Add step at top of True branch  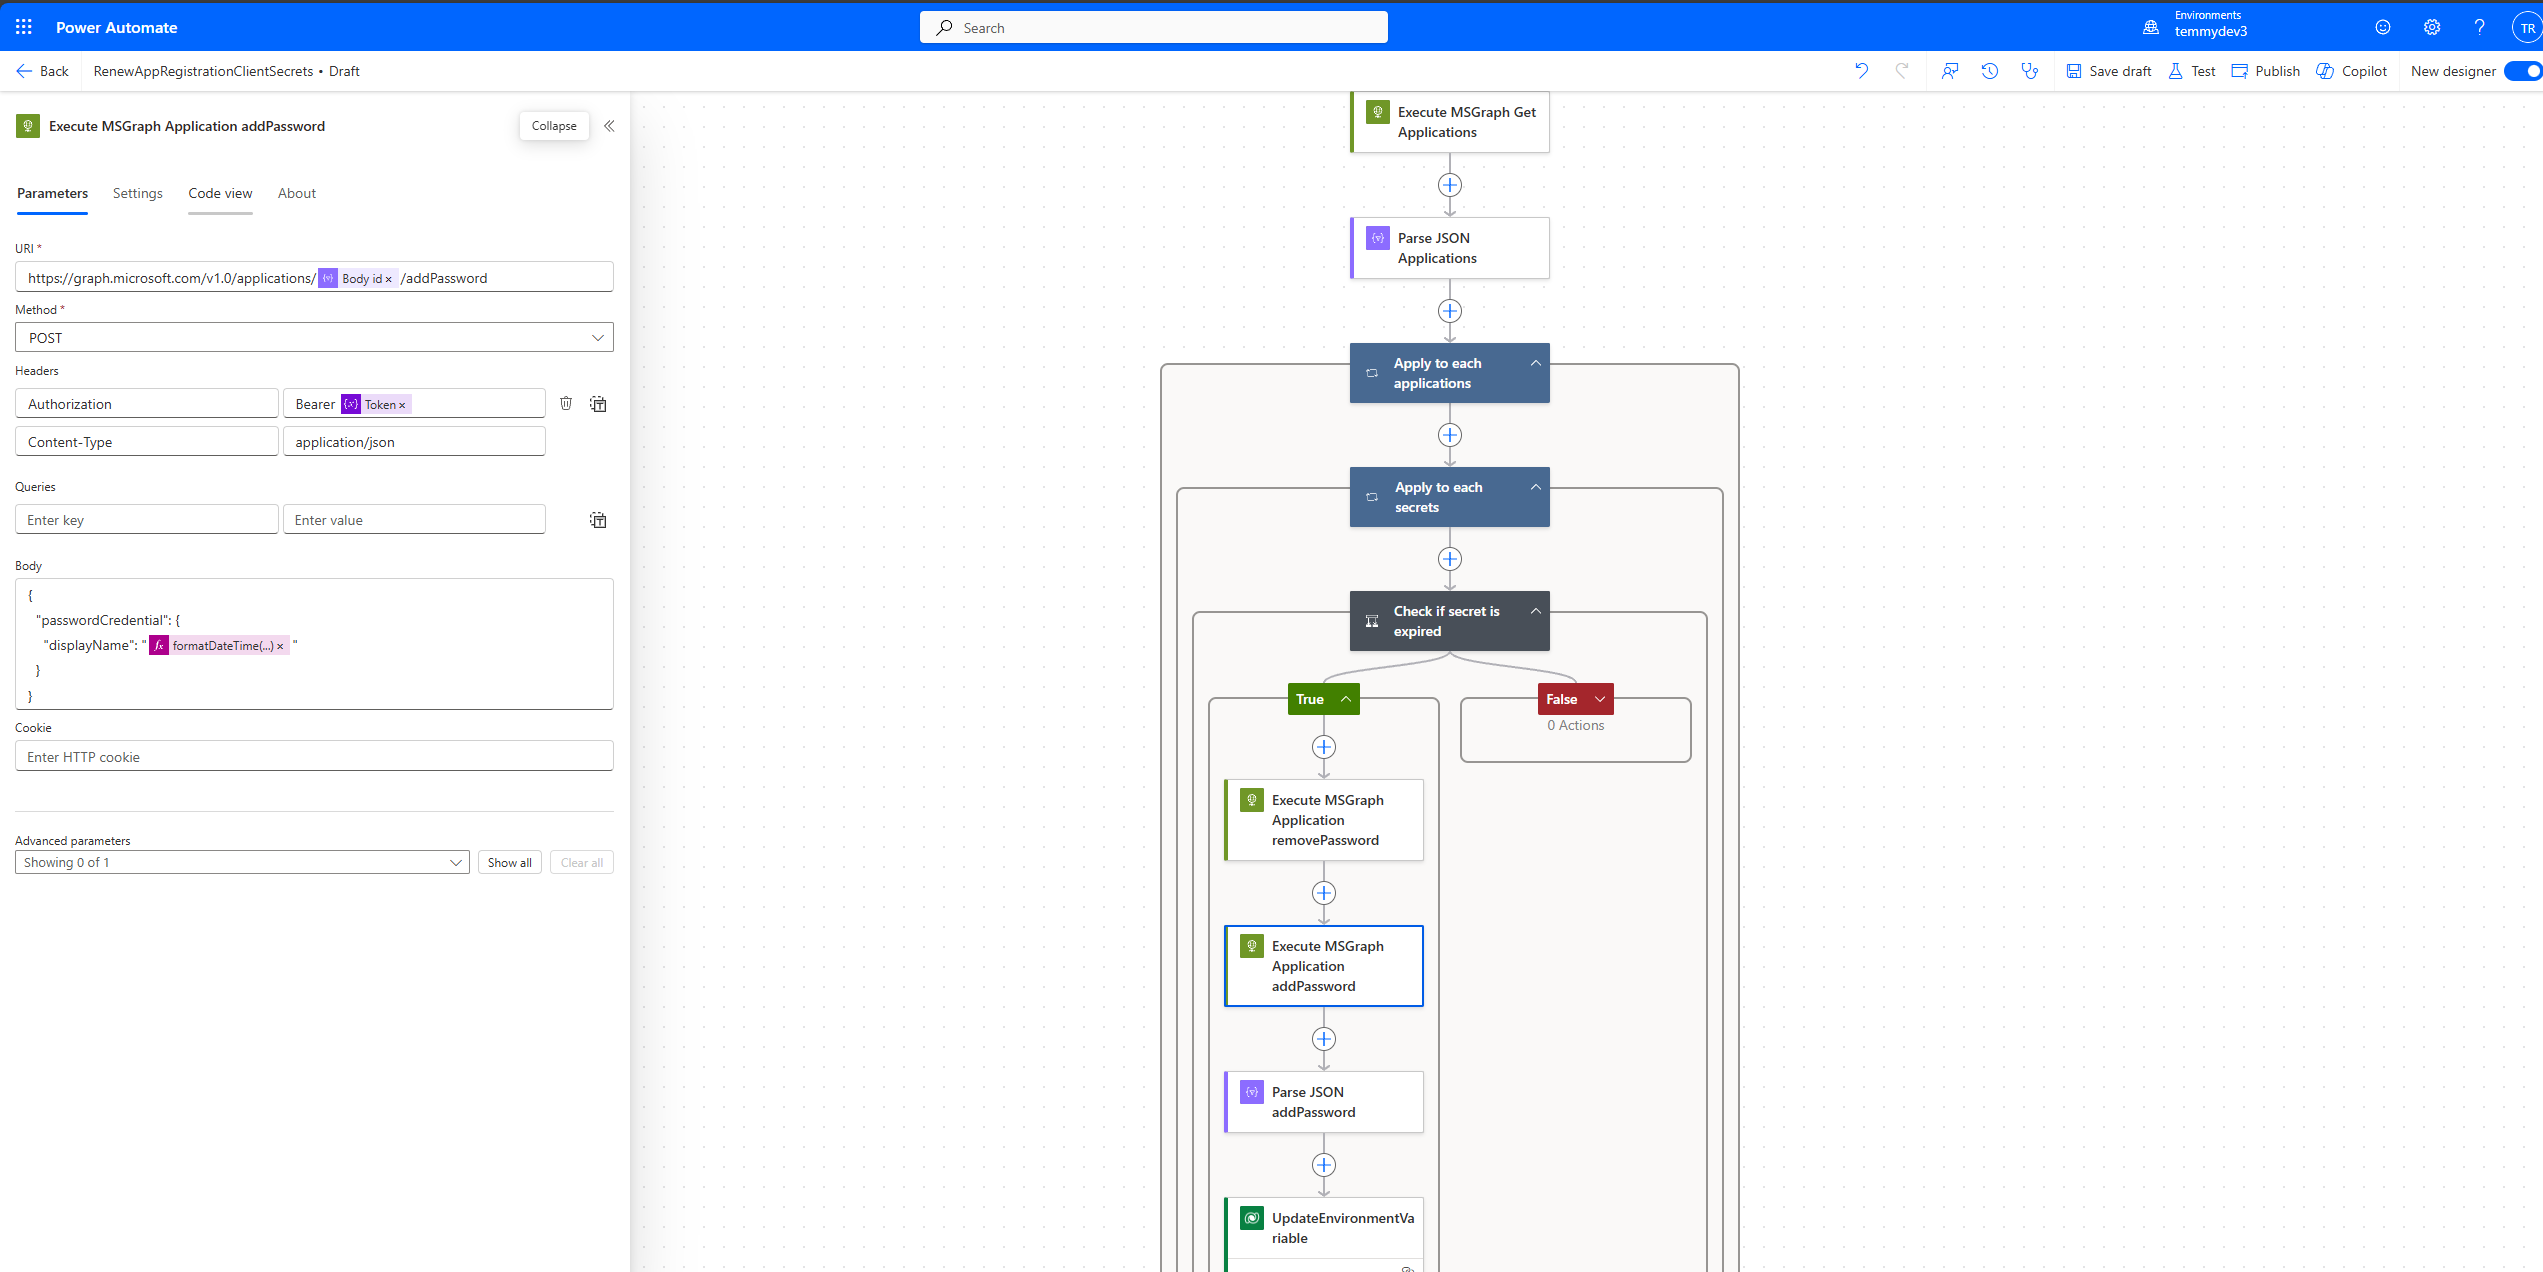click(1324, 747)
